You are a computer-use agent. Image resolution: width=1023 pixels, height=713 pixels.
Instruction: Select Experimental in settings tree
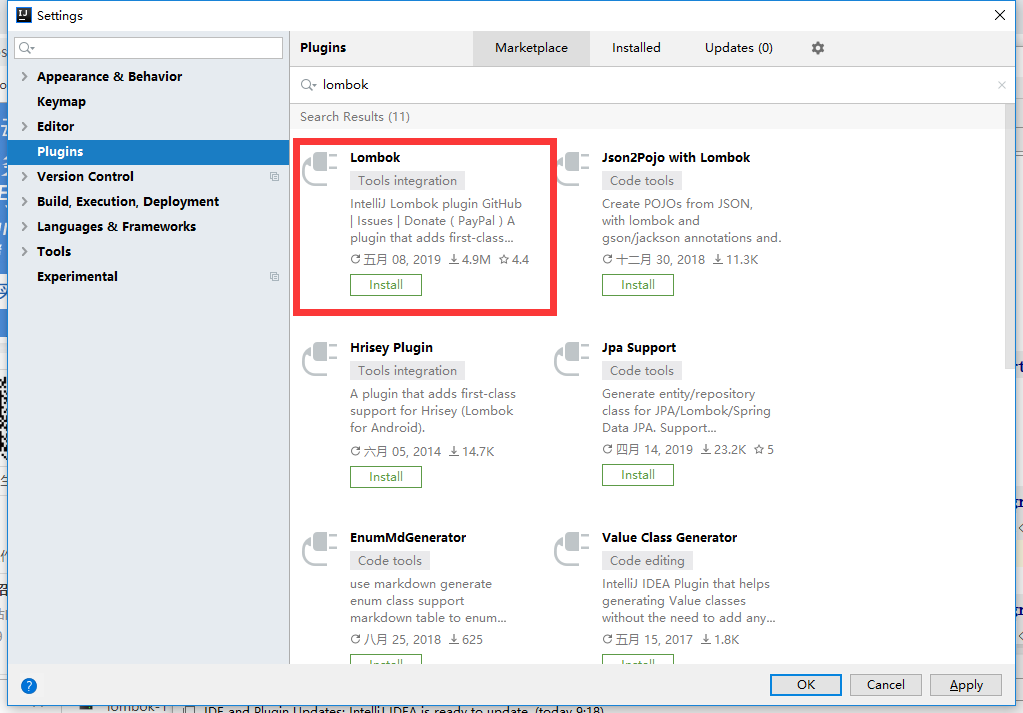(x=77, y=277)
